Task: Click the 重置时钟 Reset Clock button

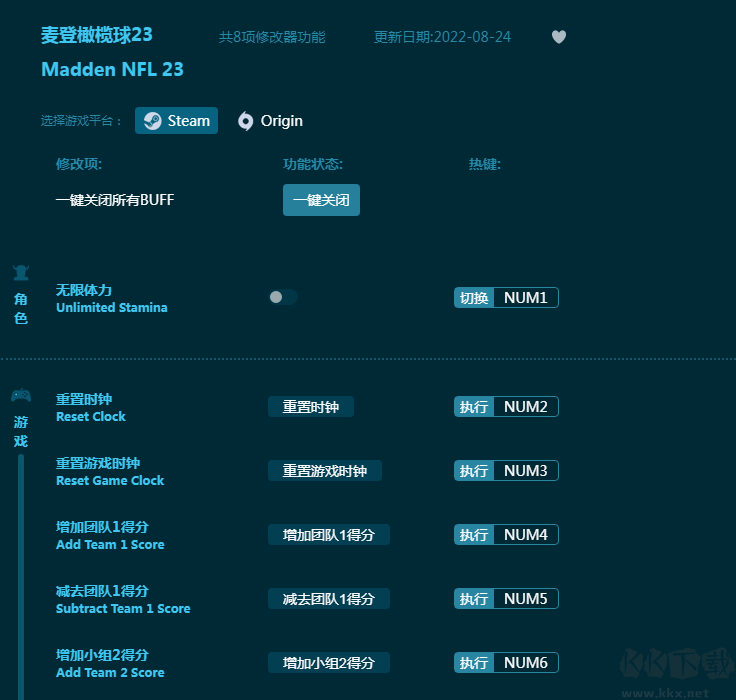Action: 310,407
